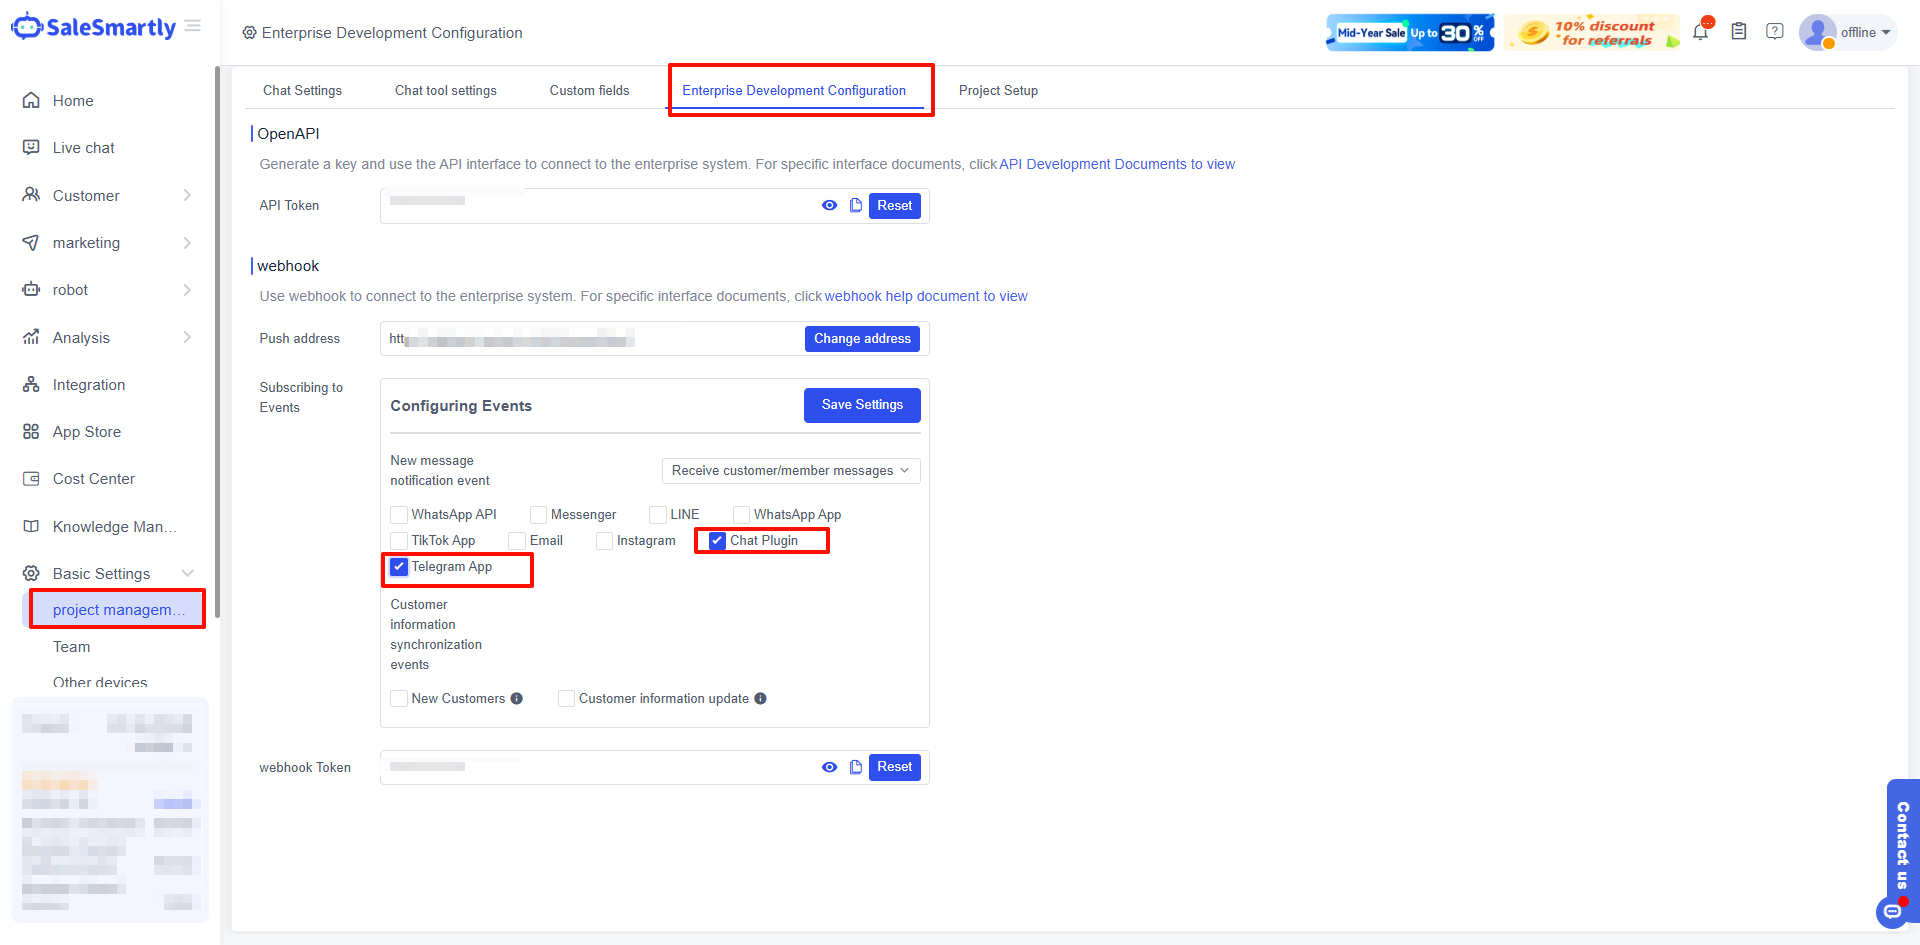This screenshot has width=1920, height=945.
Task: Check the LINE checkbox
Action: click(x=658, y=515)
